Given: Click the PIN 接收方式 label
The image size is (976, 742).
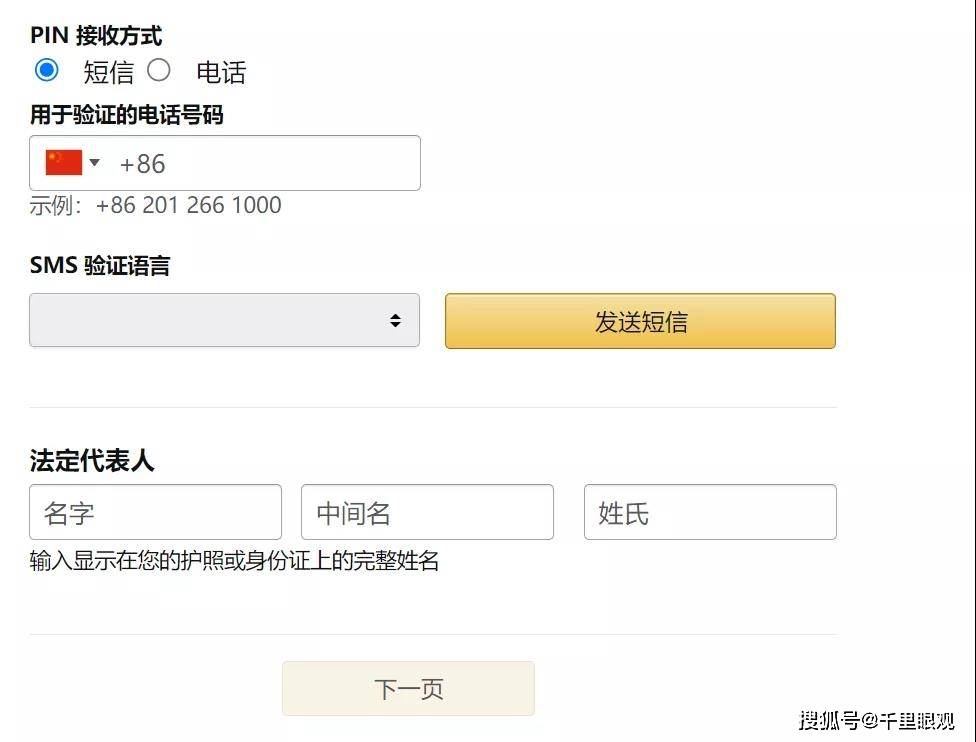Looking at the screenshot, I should coord(96,34).
